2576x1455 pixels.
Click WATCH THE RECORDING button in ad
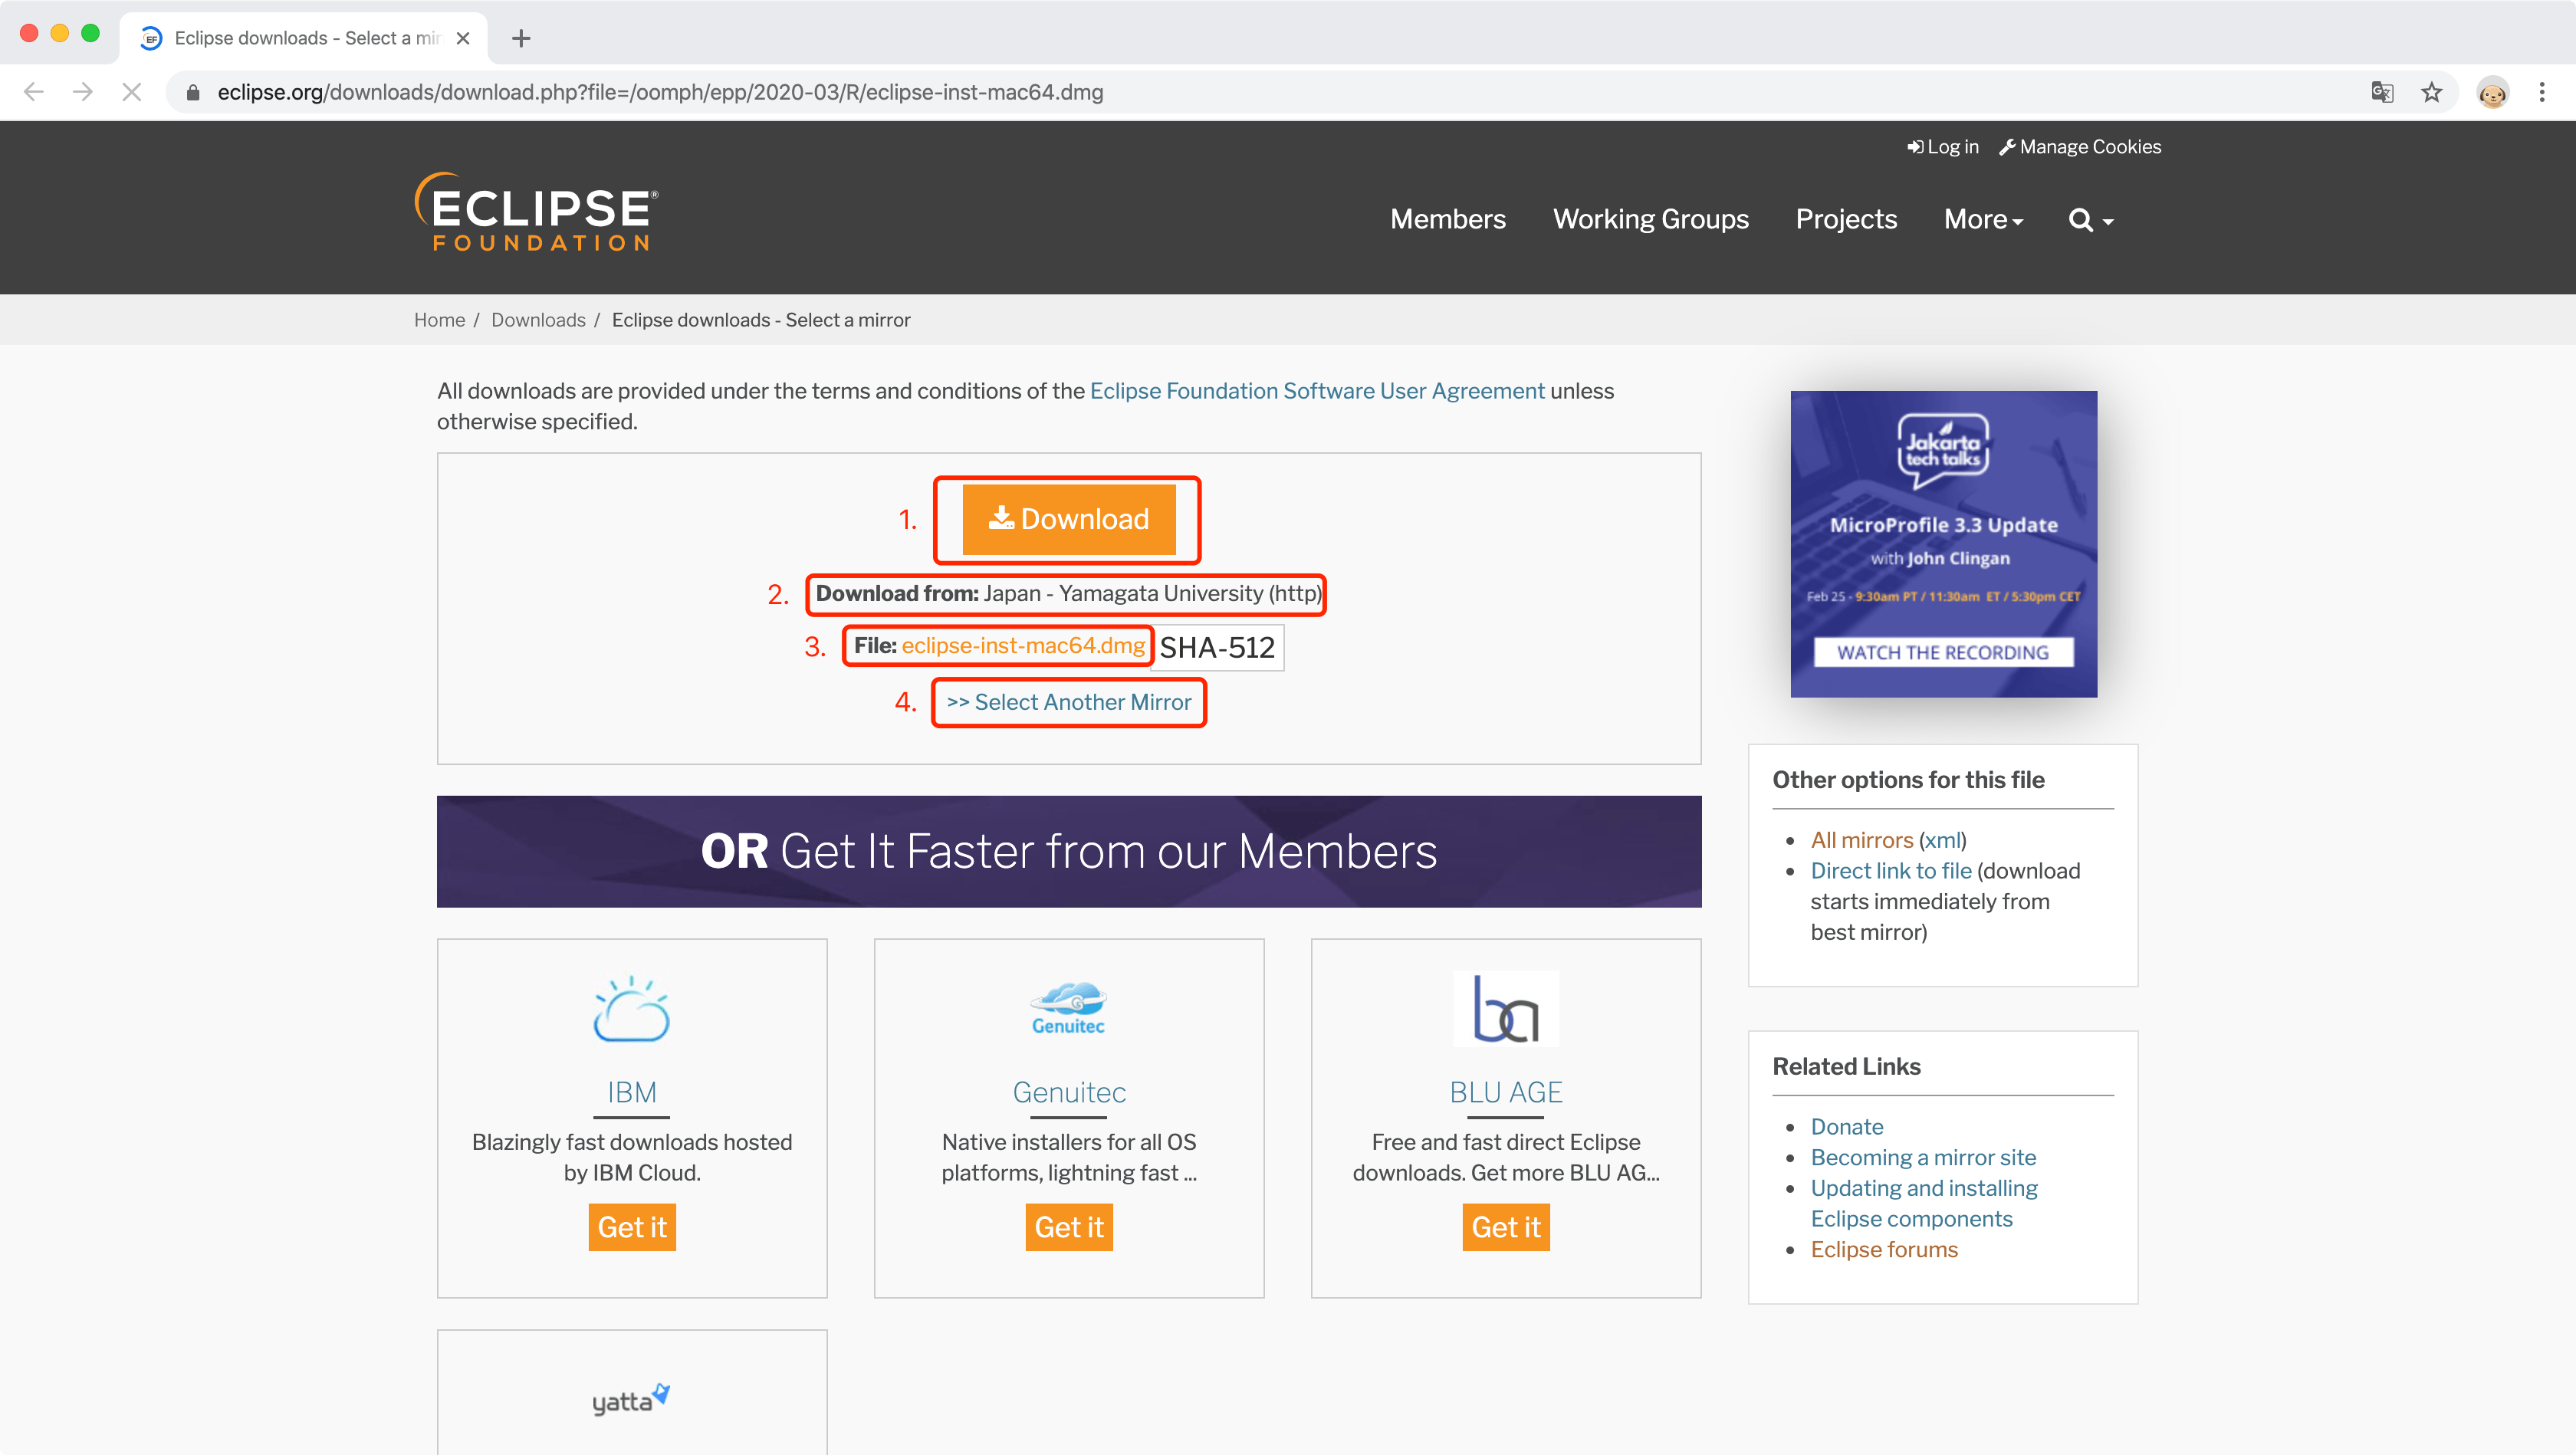(1943, 652)
